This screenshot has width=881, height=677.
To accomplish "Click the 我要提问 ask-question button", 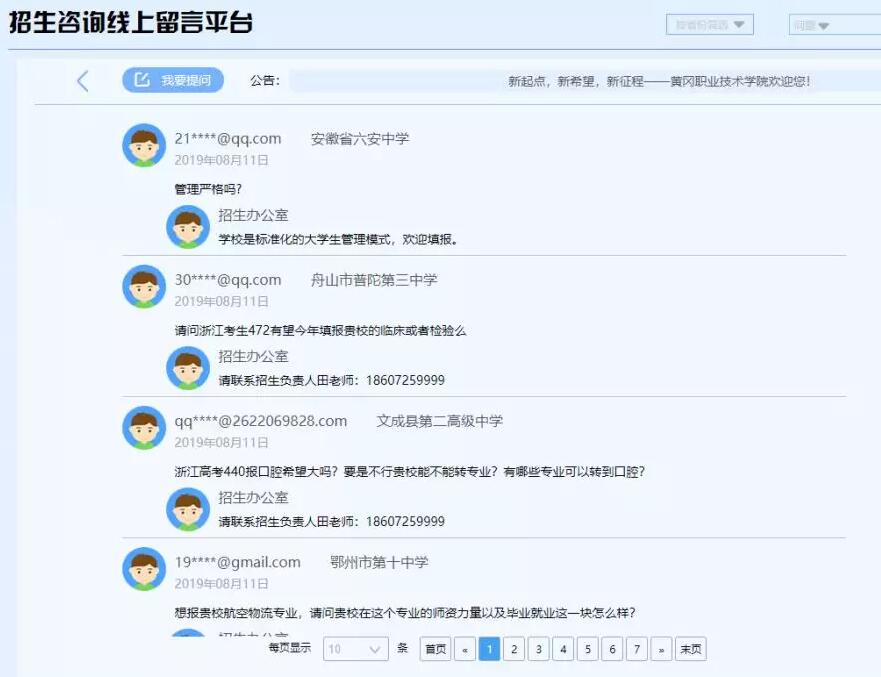I will tap(173, 80).
